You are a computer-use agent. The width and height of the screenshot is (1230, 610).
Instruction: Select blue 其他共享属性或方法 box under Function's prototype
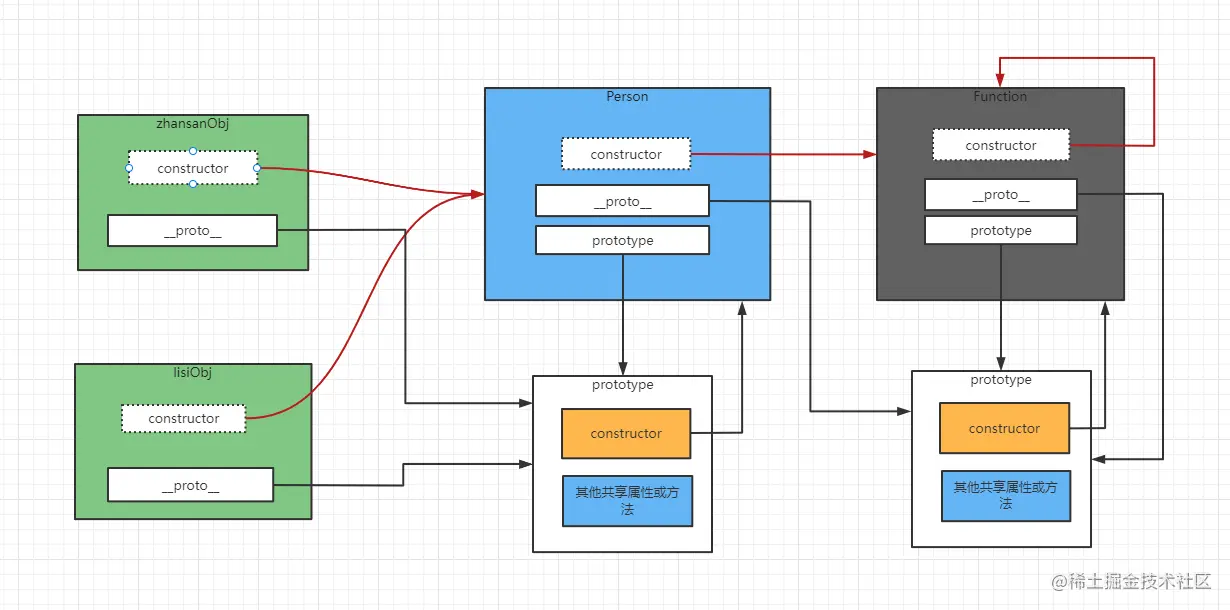click(1006, 496)
